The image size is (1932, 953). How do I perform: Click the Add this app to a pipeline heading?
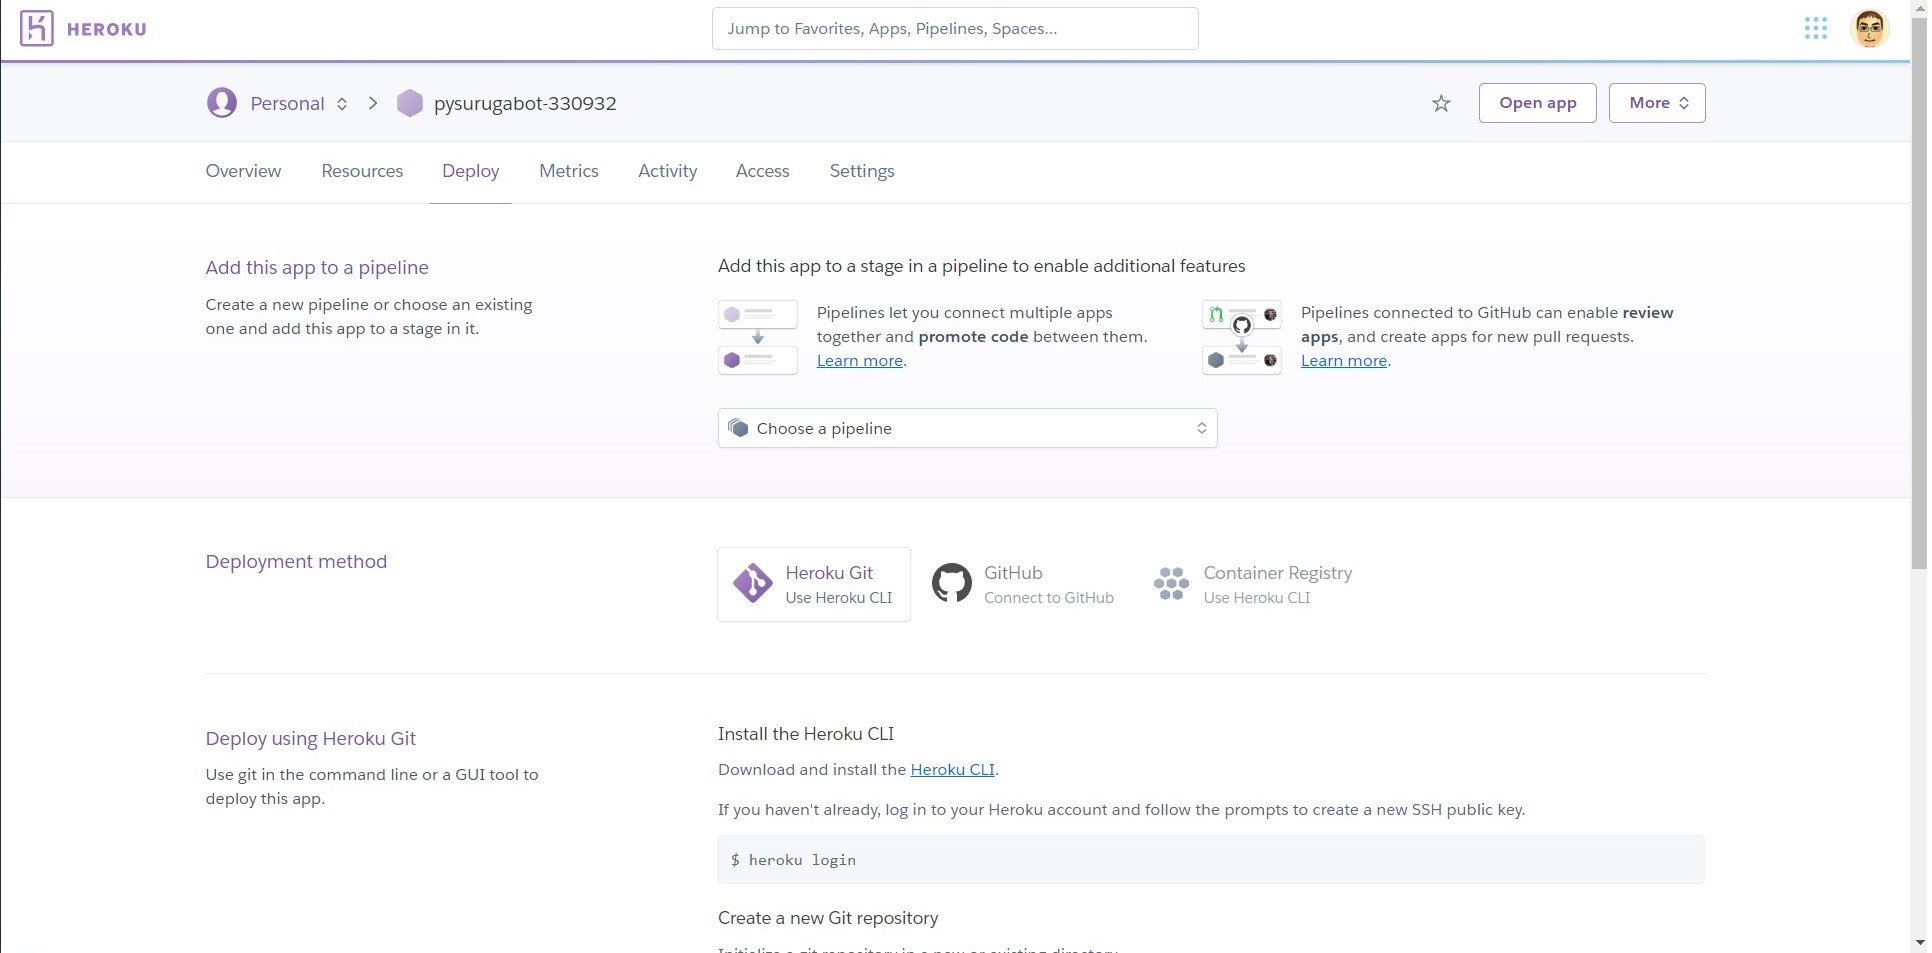tap(317, 267)
